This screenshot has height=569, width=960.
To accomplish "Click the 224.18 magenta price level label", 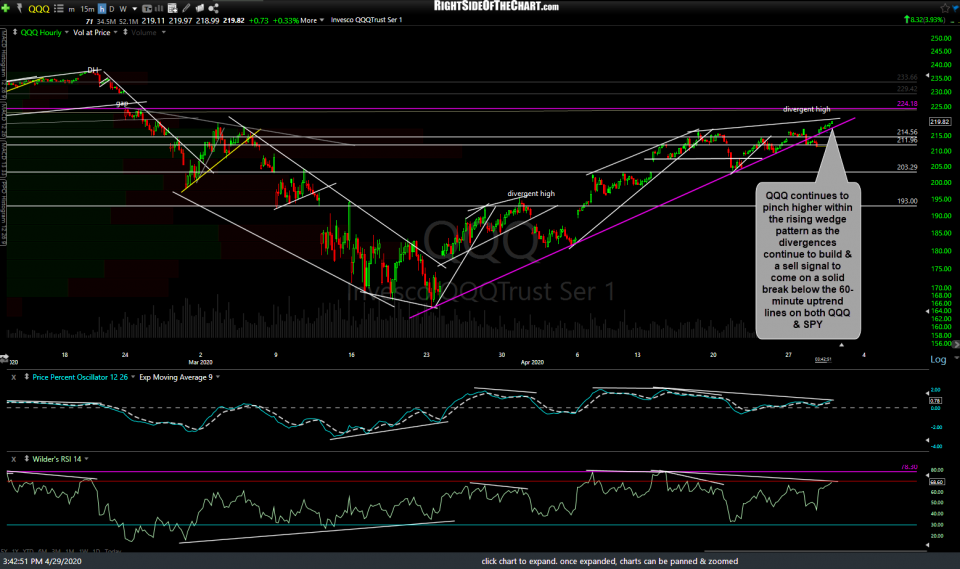I will click(907, 104).
